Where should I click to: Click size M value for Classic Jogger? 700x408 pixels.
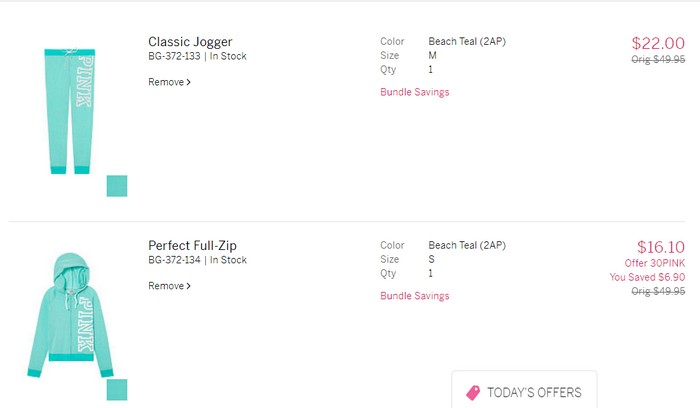tap(433, 55)
